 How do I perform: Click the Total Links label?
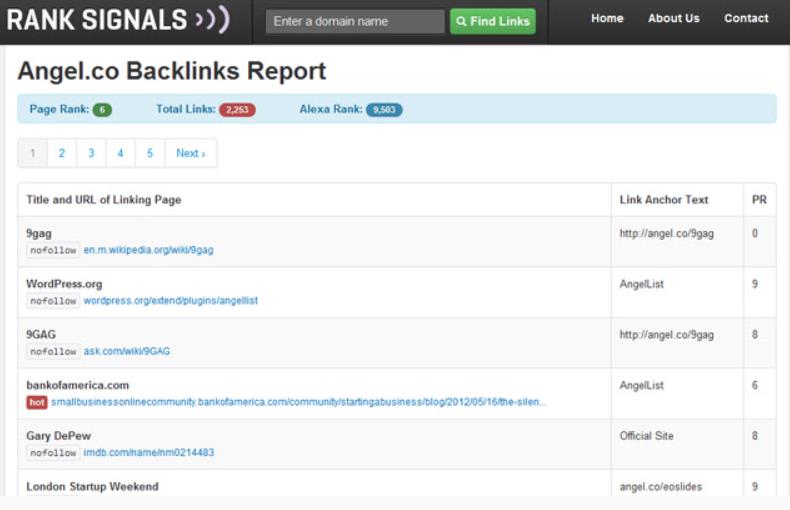185,109
